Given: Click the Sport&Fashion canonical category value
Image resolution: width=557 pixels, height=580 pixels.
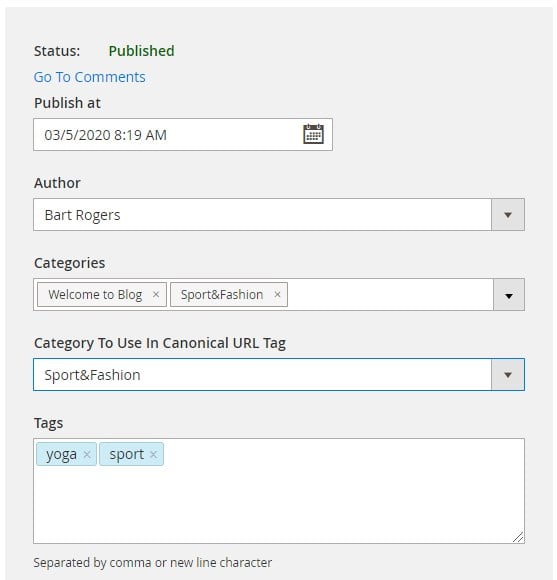Looking at the screenshot, I should click(92, 375).
